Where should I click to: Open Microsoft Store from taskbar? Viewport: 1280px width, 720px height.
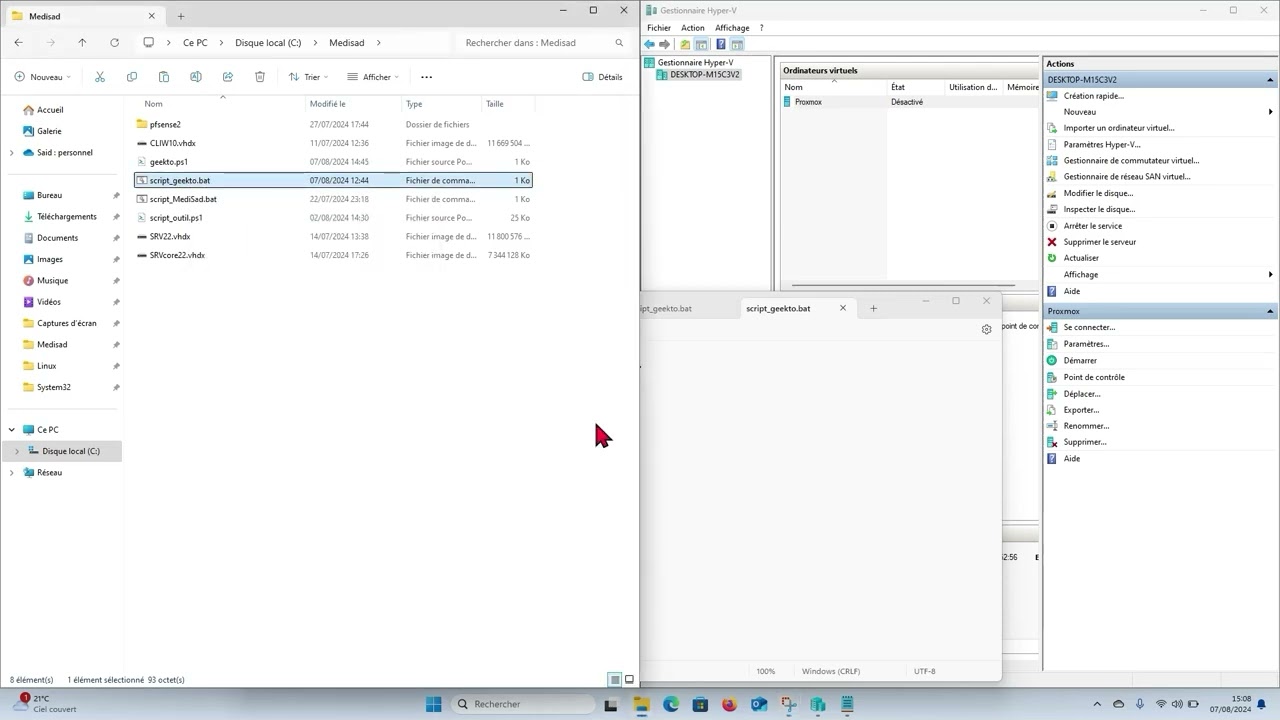pos(700,705)
